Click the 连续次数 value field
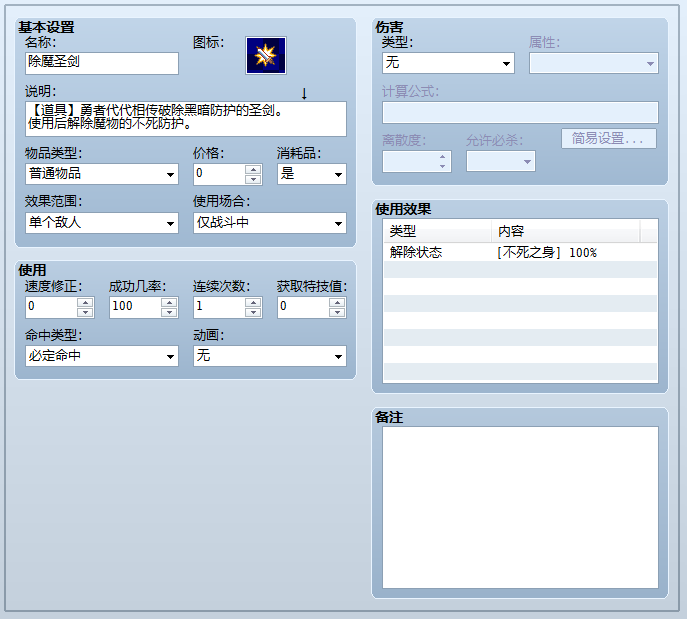The image size is (687, 619). click(219, 307)
